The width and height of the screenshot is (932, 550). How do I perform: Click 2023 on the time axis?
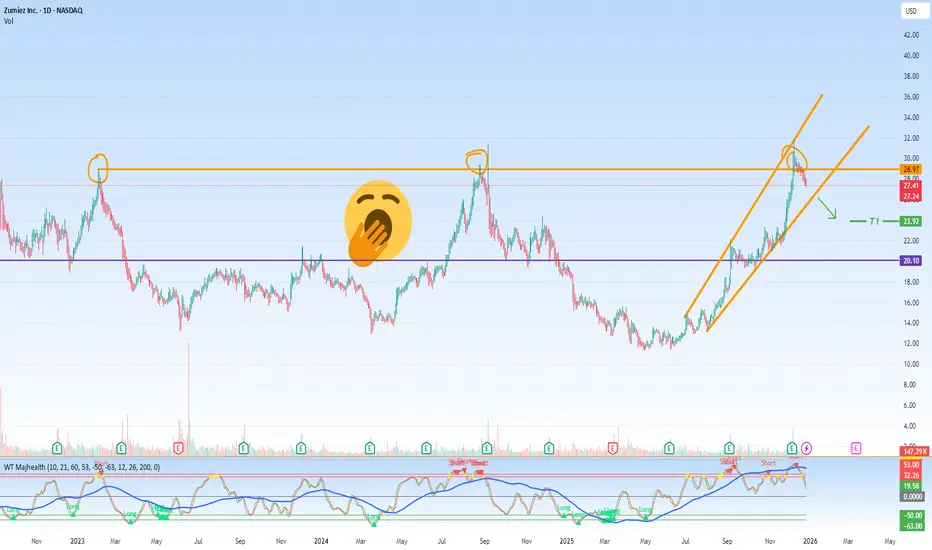click(x=77, y=541)
